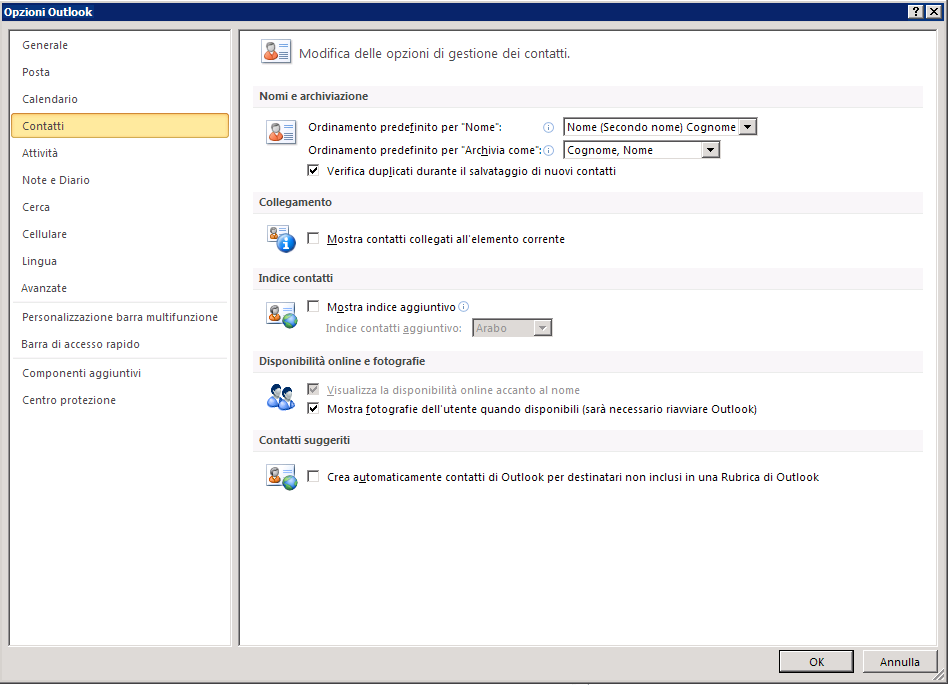
Task: Open the Arabo index language dropdown
Action: point(542,328)
